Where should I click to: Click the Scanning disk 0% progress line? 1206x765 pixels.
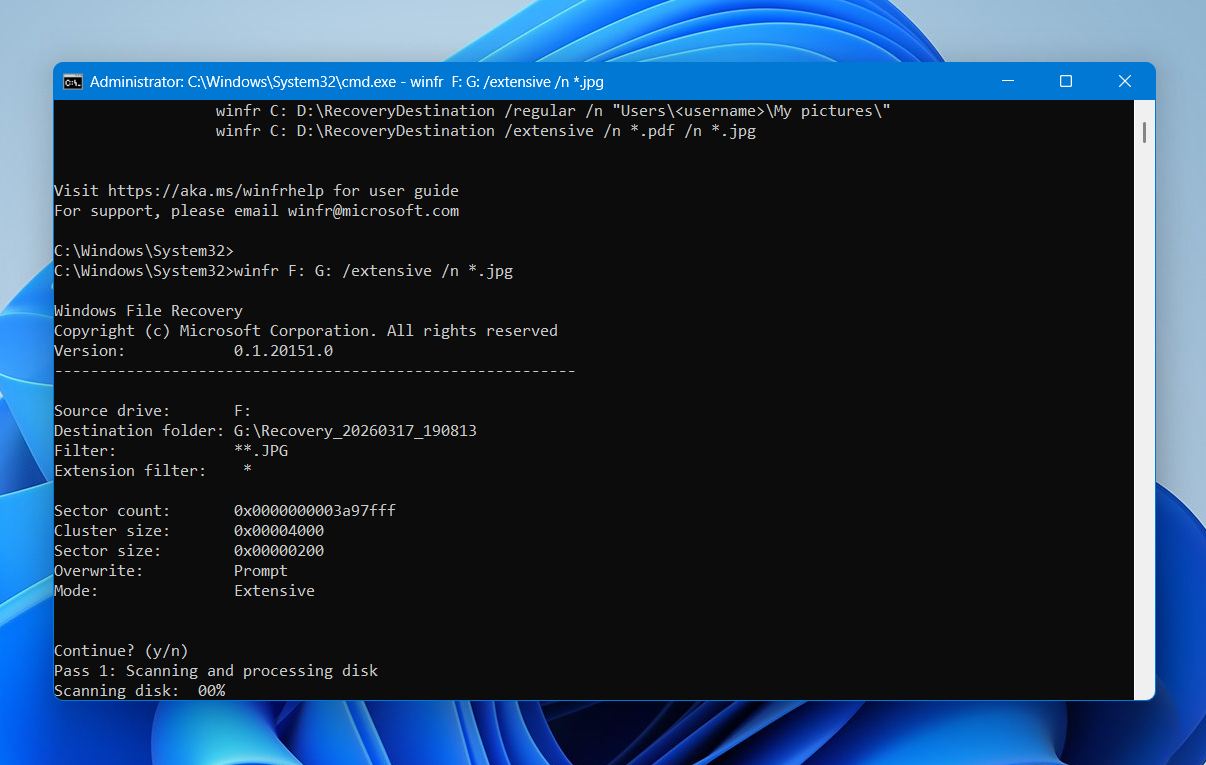pos(140,690)
